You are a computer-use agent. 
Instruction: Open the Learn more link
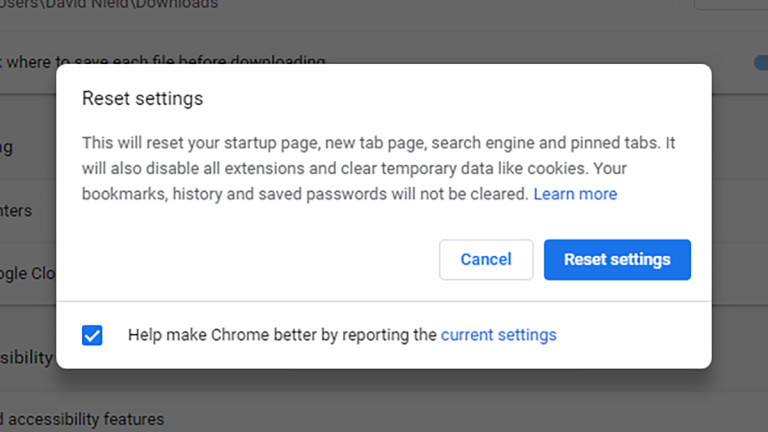(x=575, y=194)
